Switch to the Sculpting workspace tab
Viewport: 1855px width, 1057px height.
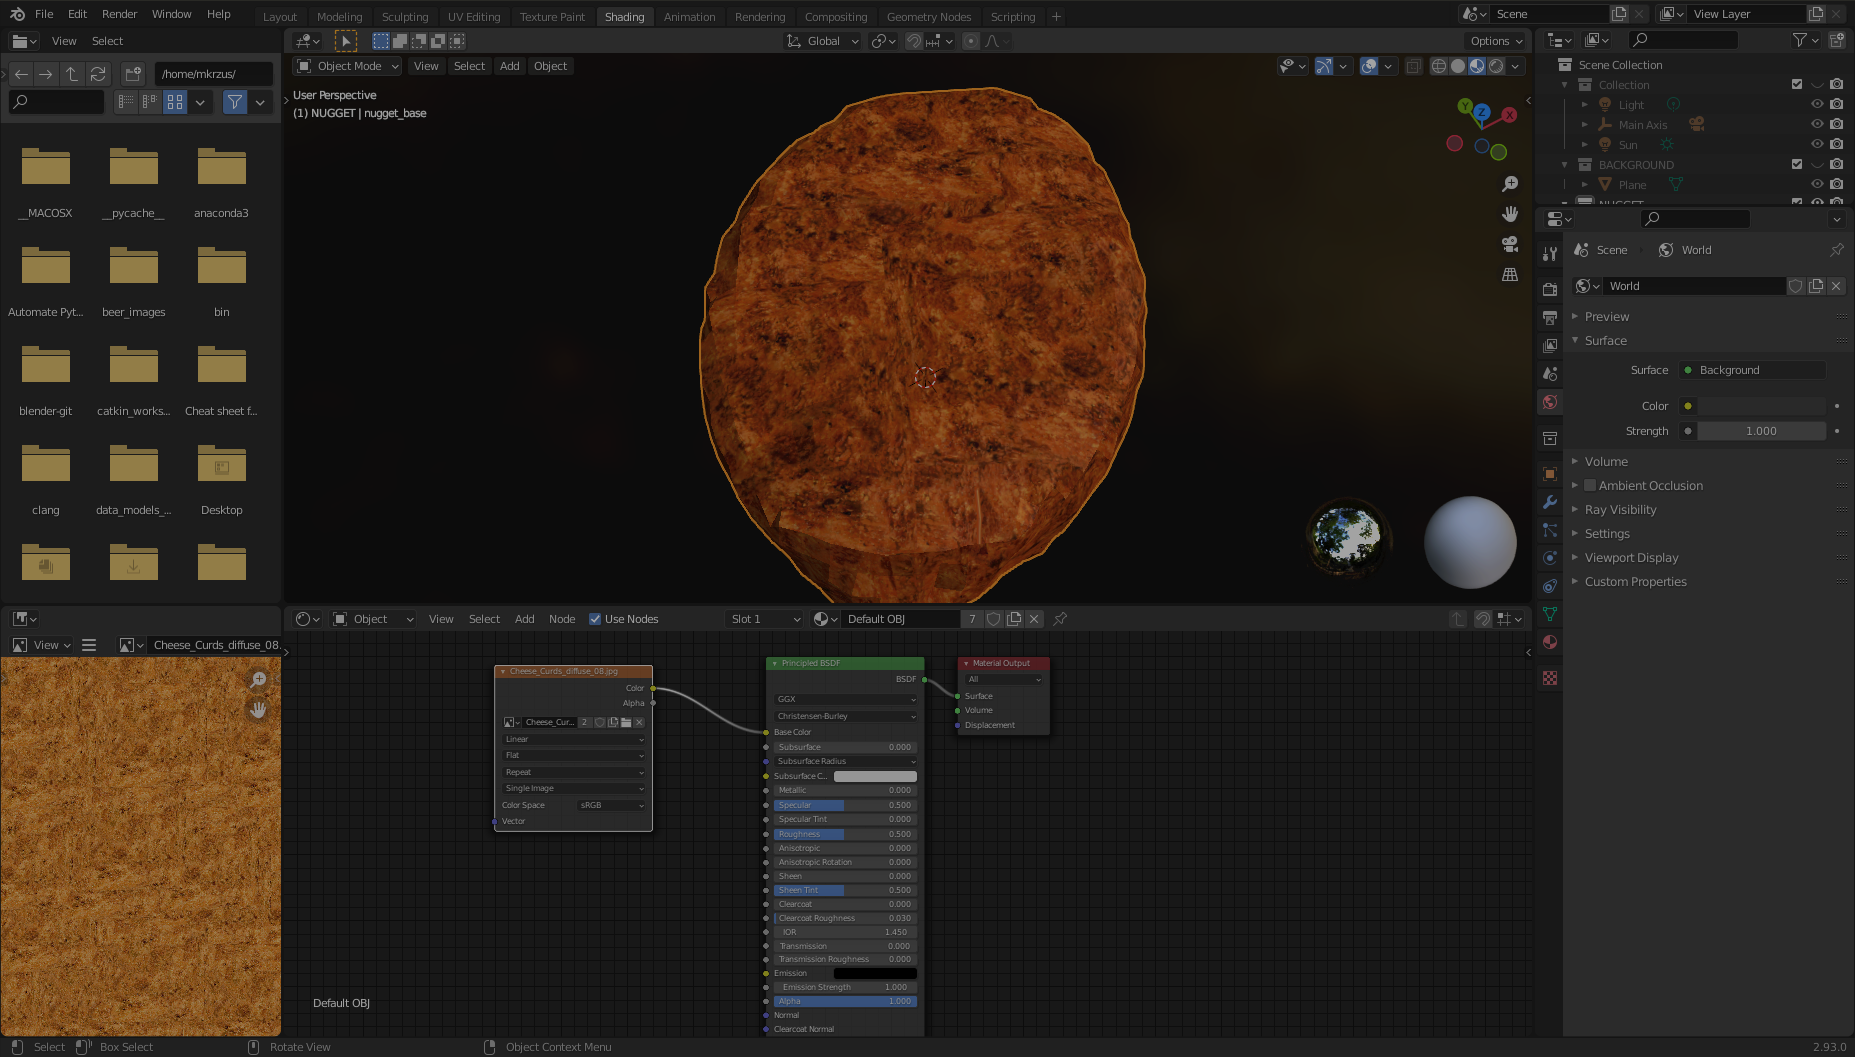404,17
